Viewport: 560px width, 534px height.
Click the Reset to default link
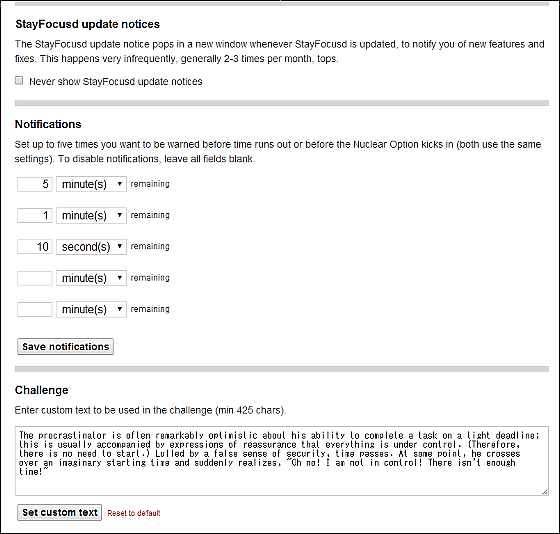[134, 513]
